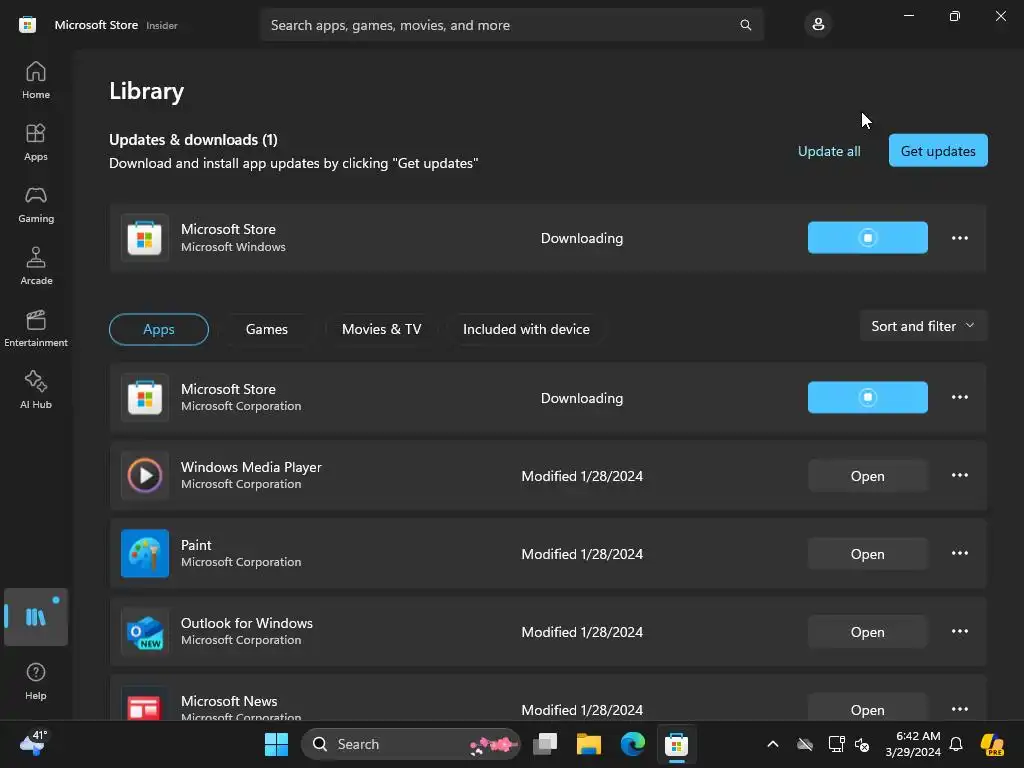Open Microsoft Edge from taskbar
1024x768 pixels.
[632, 744]
